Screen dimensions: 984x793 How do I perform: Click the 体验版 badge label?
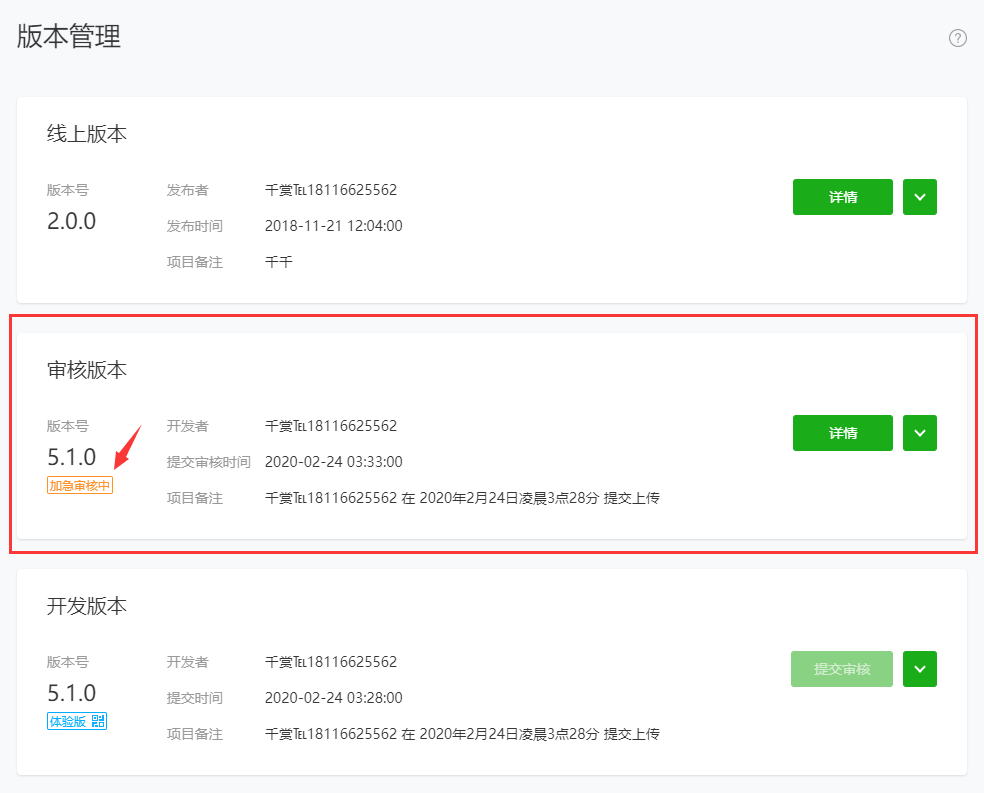coord(68,721)
